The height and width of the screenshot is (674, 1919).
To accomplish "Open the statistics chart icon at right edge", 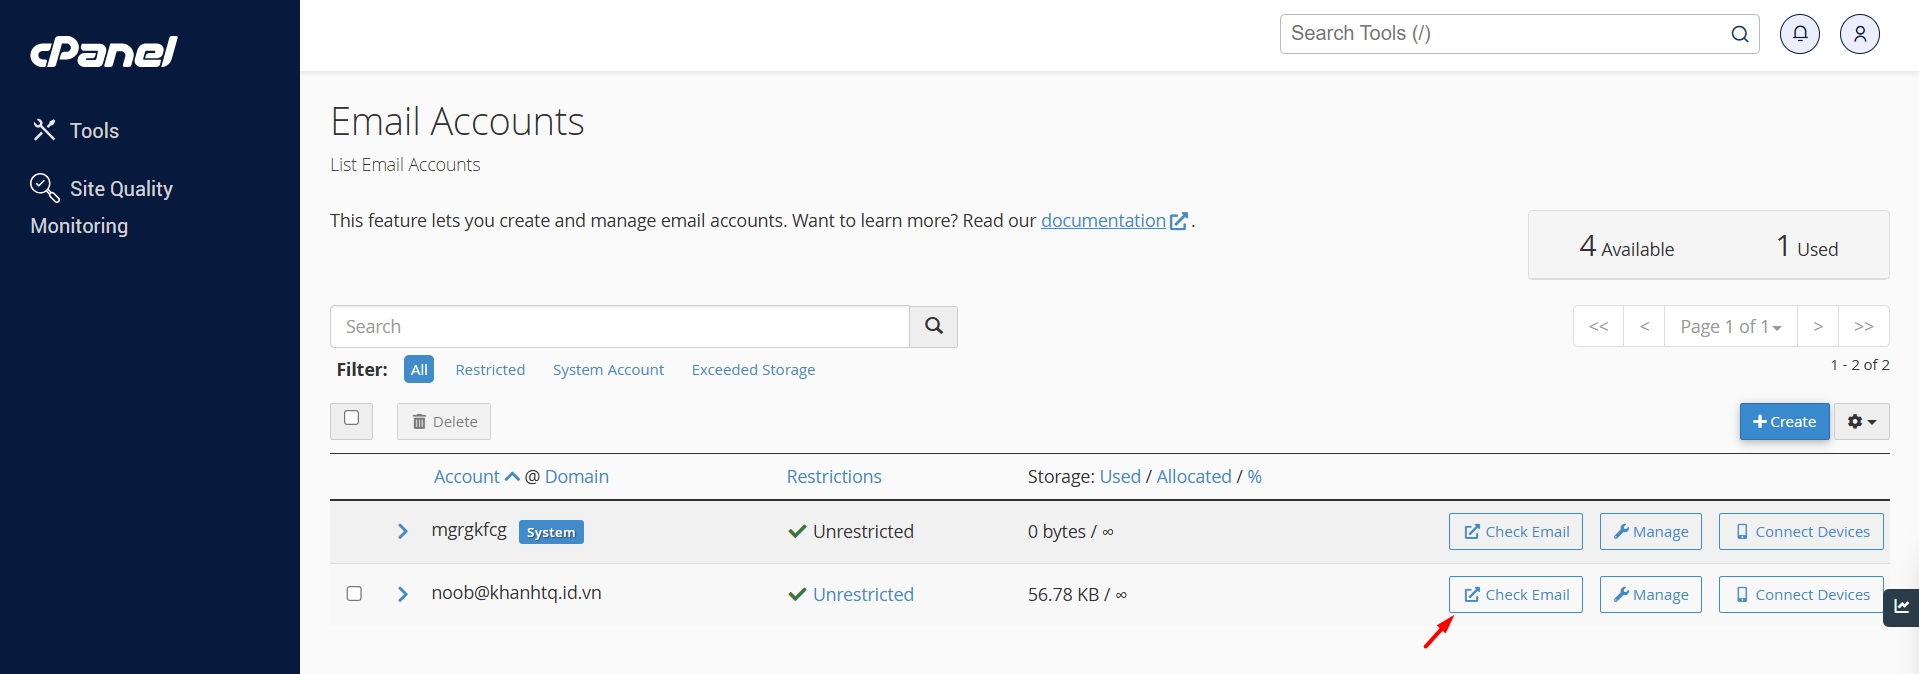I will tap(1900, 607).
